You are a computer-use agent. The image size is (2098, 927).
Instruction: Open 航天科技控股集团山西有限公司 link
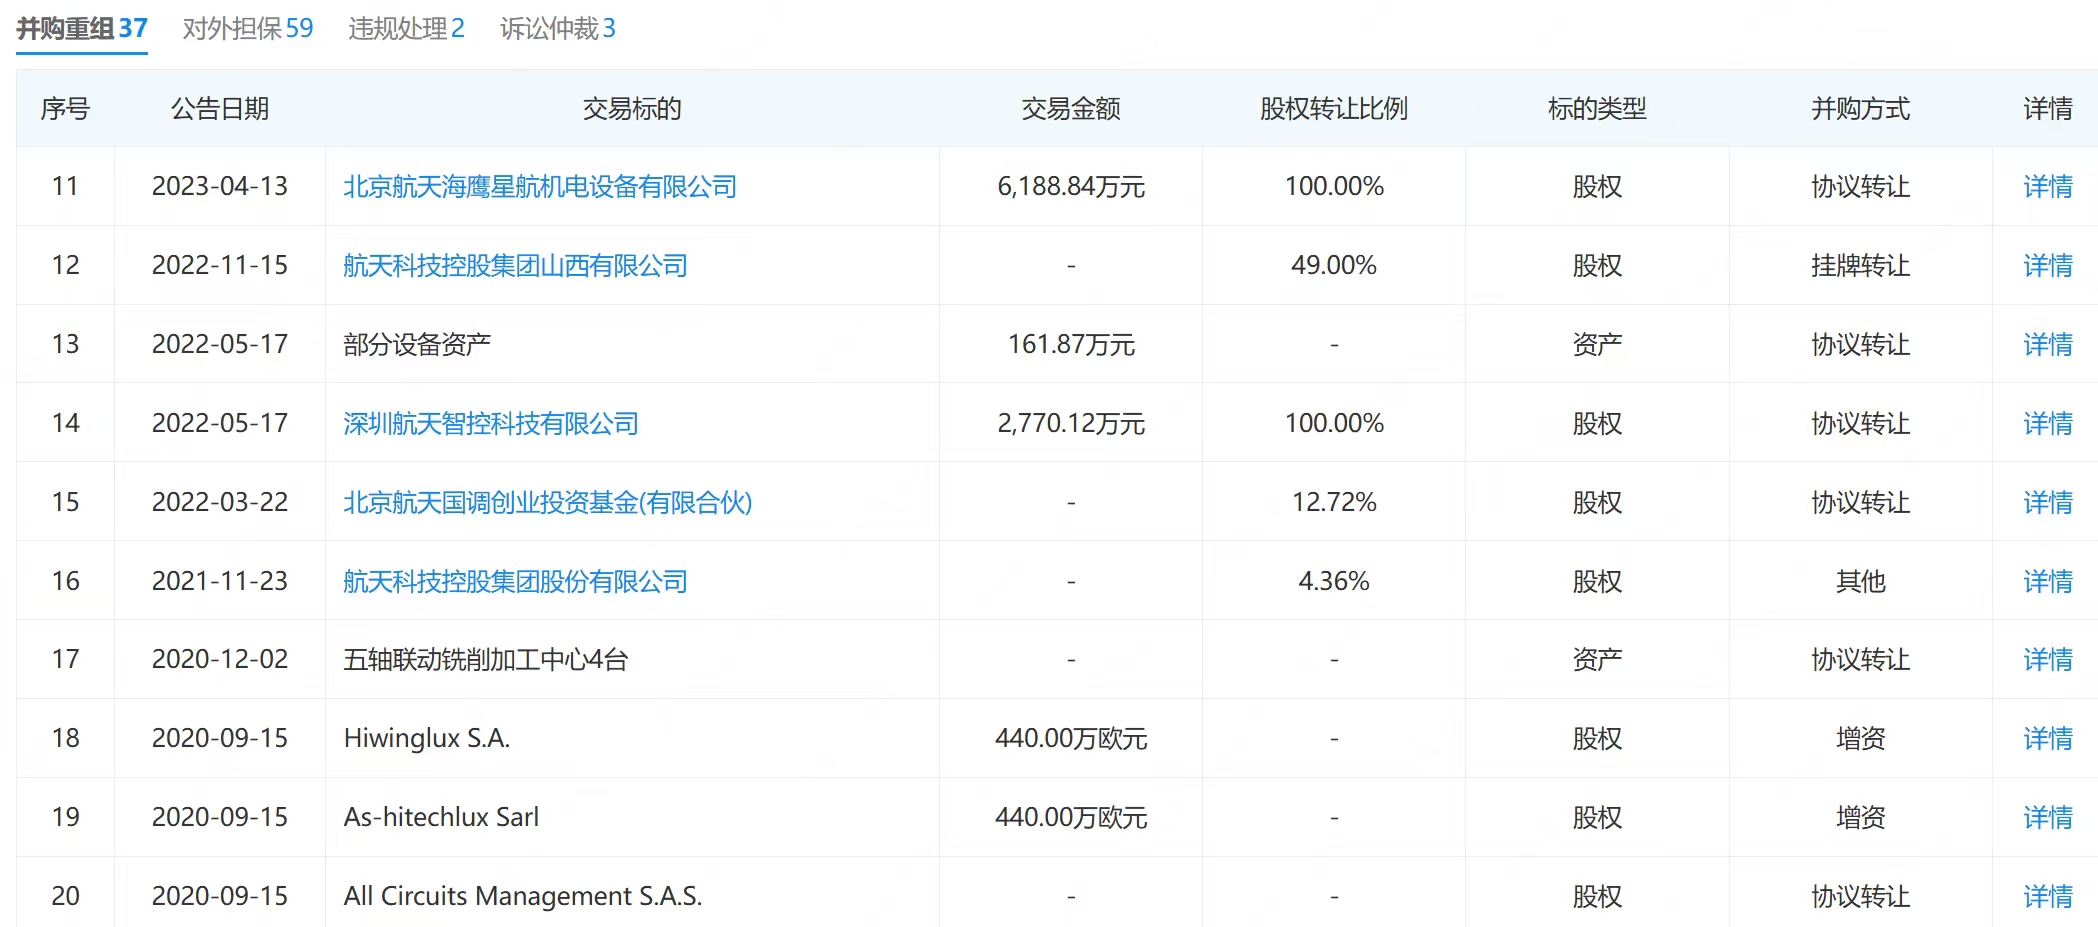pos(515,266)
